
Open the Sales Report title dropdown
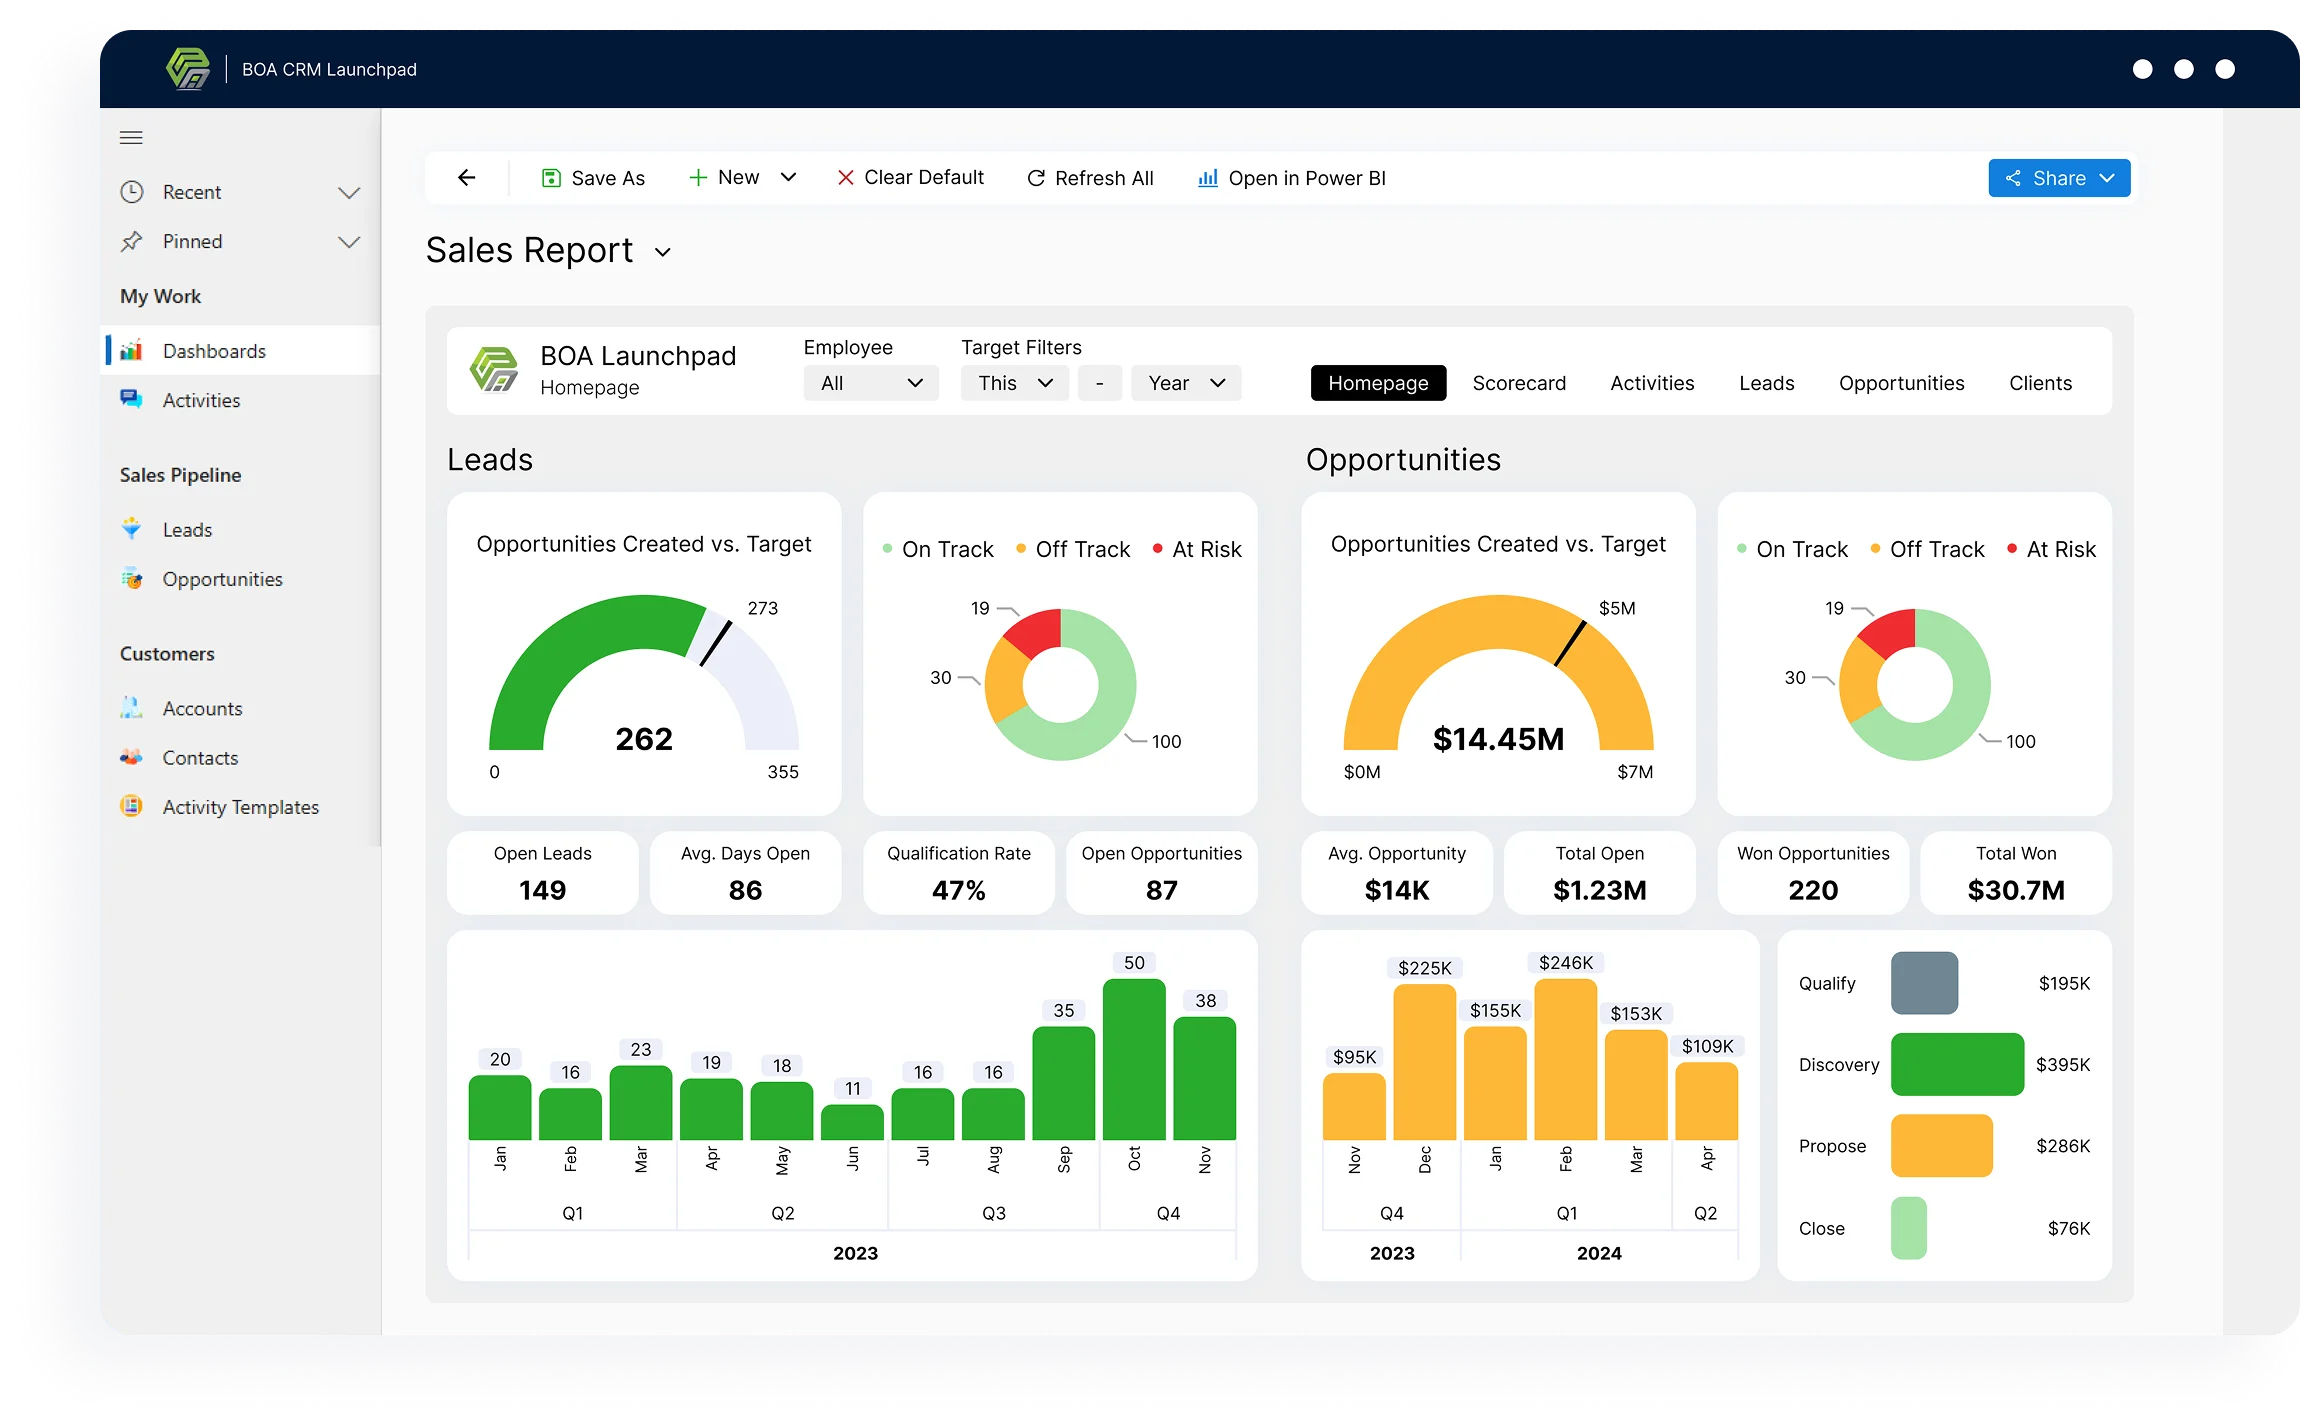(662, 252)
